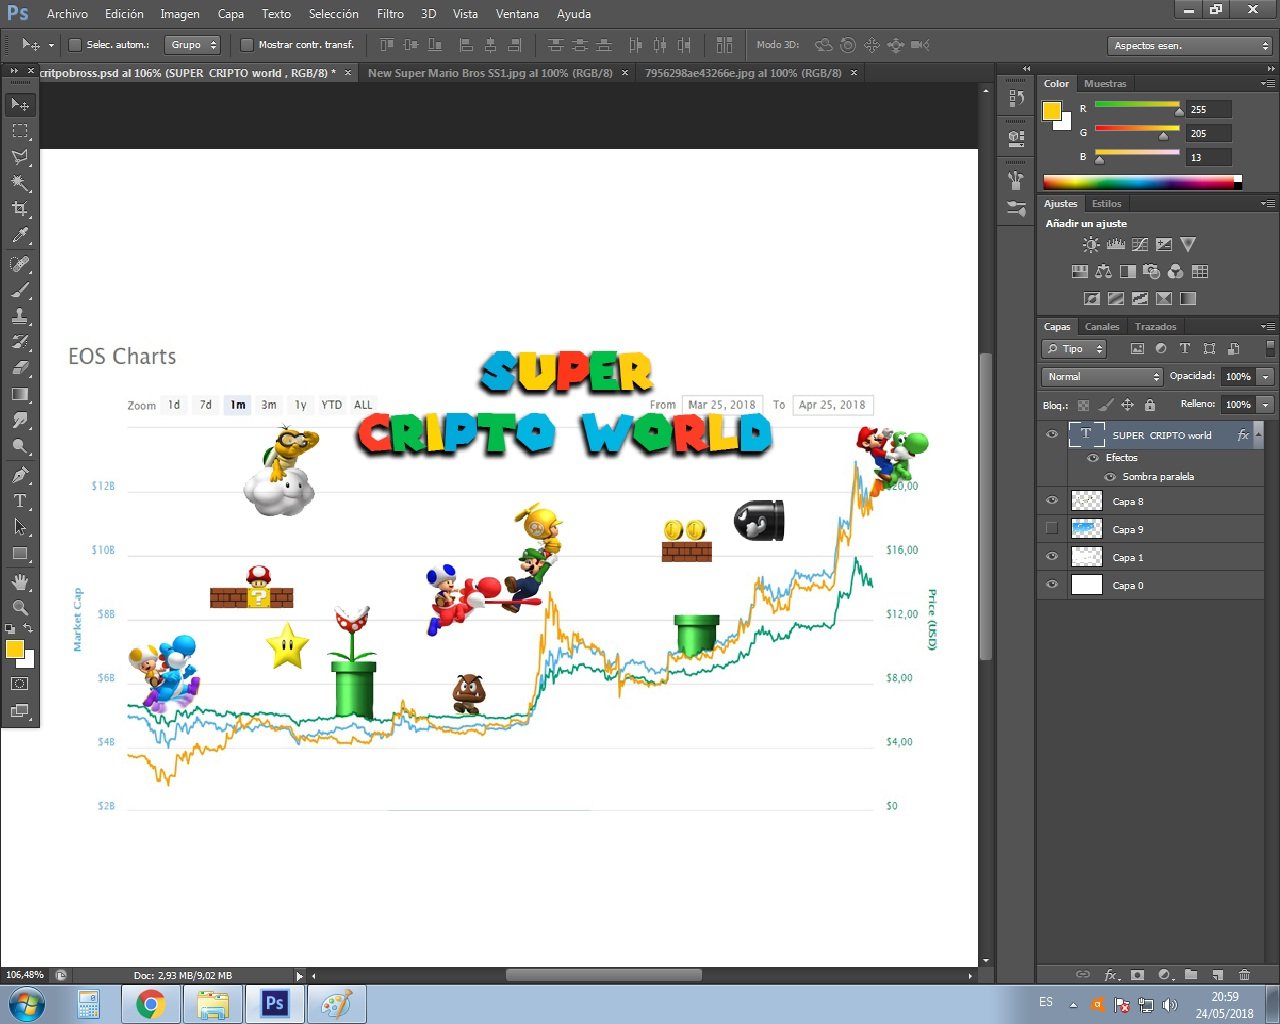Select the Horizontal Type tool
1280x1024 pixels.
pos(20,501)
